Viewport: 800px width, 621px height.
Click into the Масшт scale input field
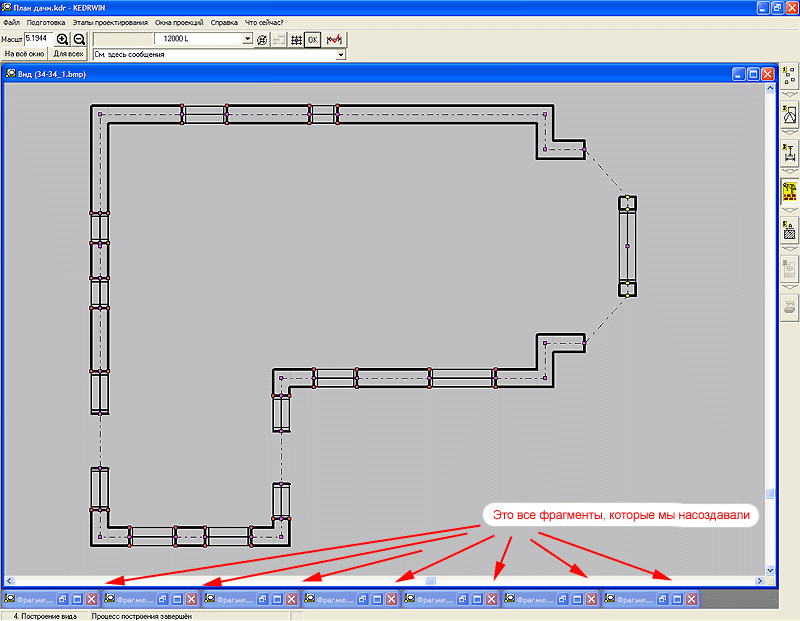(39, 38)
